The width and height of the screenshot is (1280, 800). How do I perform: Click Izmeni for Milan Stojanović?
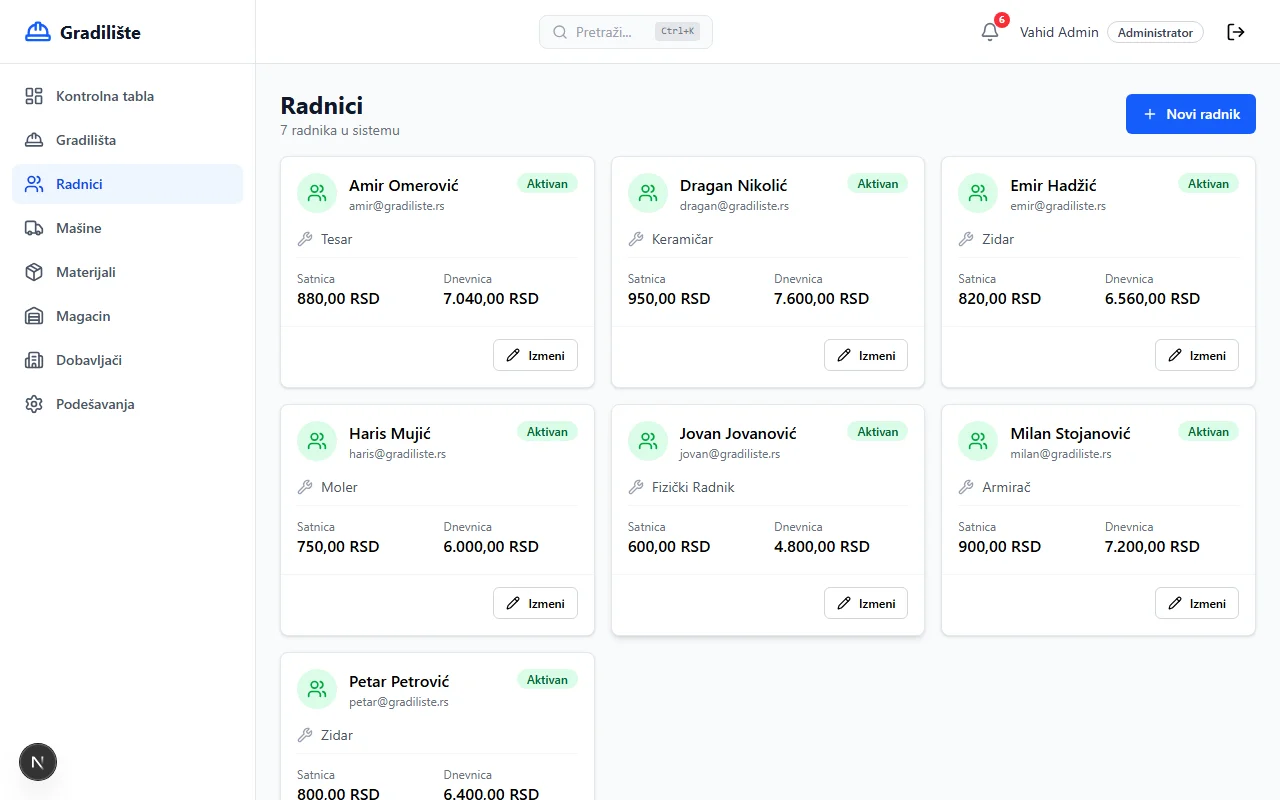tap(1196, 603)
